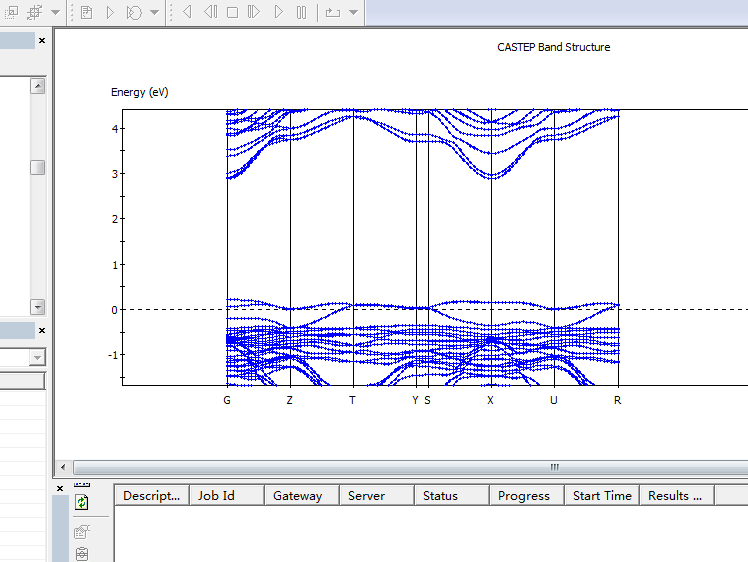Sort jobs by Server column header
Image resolution: width=748 pixels, height=562 pixels.
click(376, 496)
